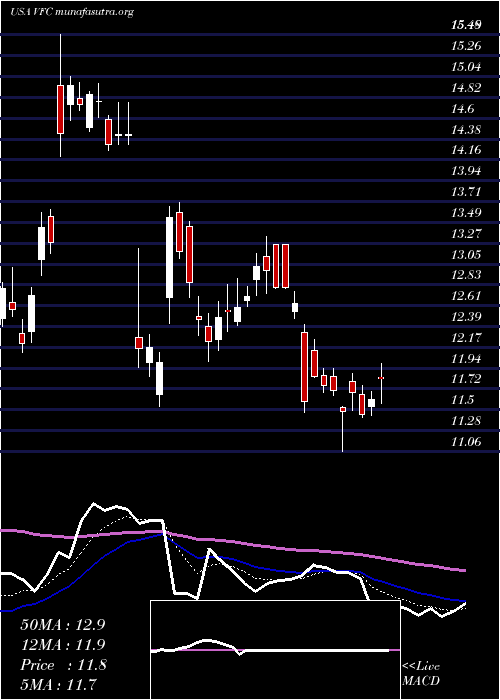Click the MACD inset chart box
The width and height of the screenshot is (500, 700).
tap(275, 650)
